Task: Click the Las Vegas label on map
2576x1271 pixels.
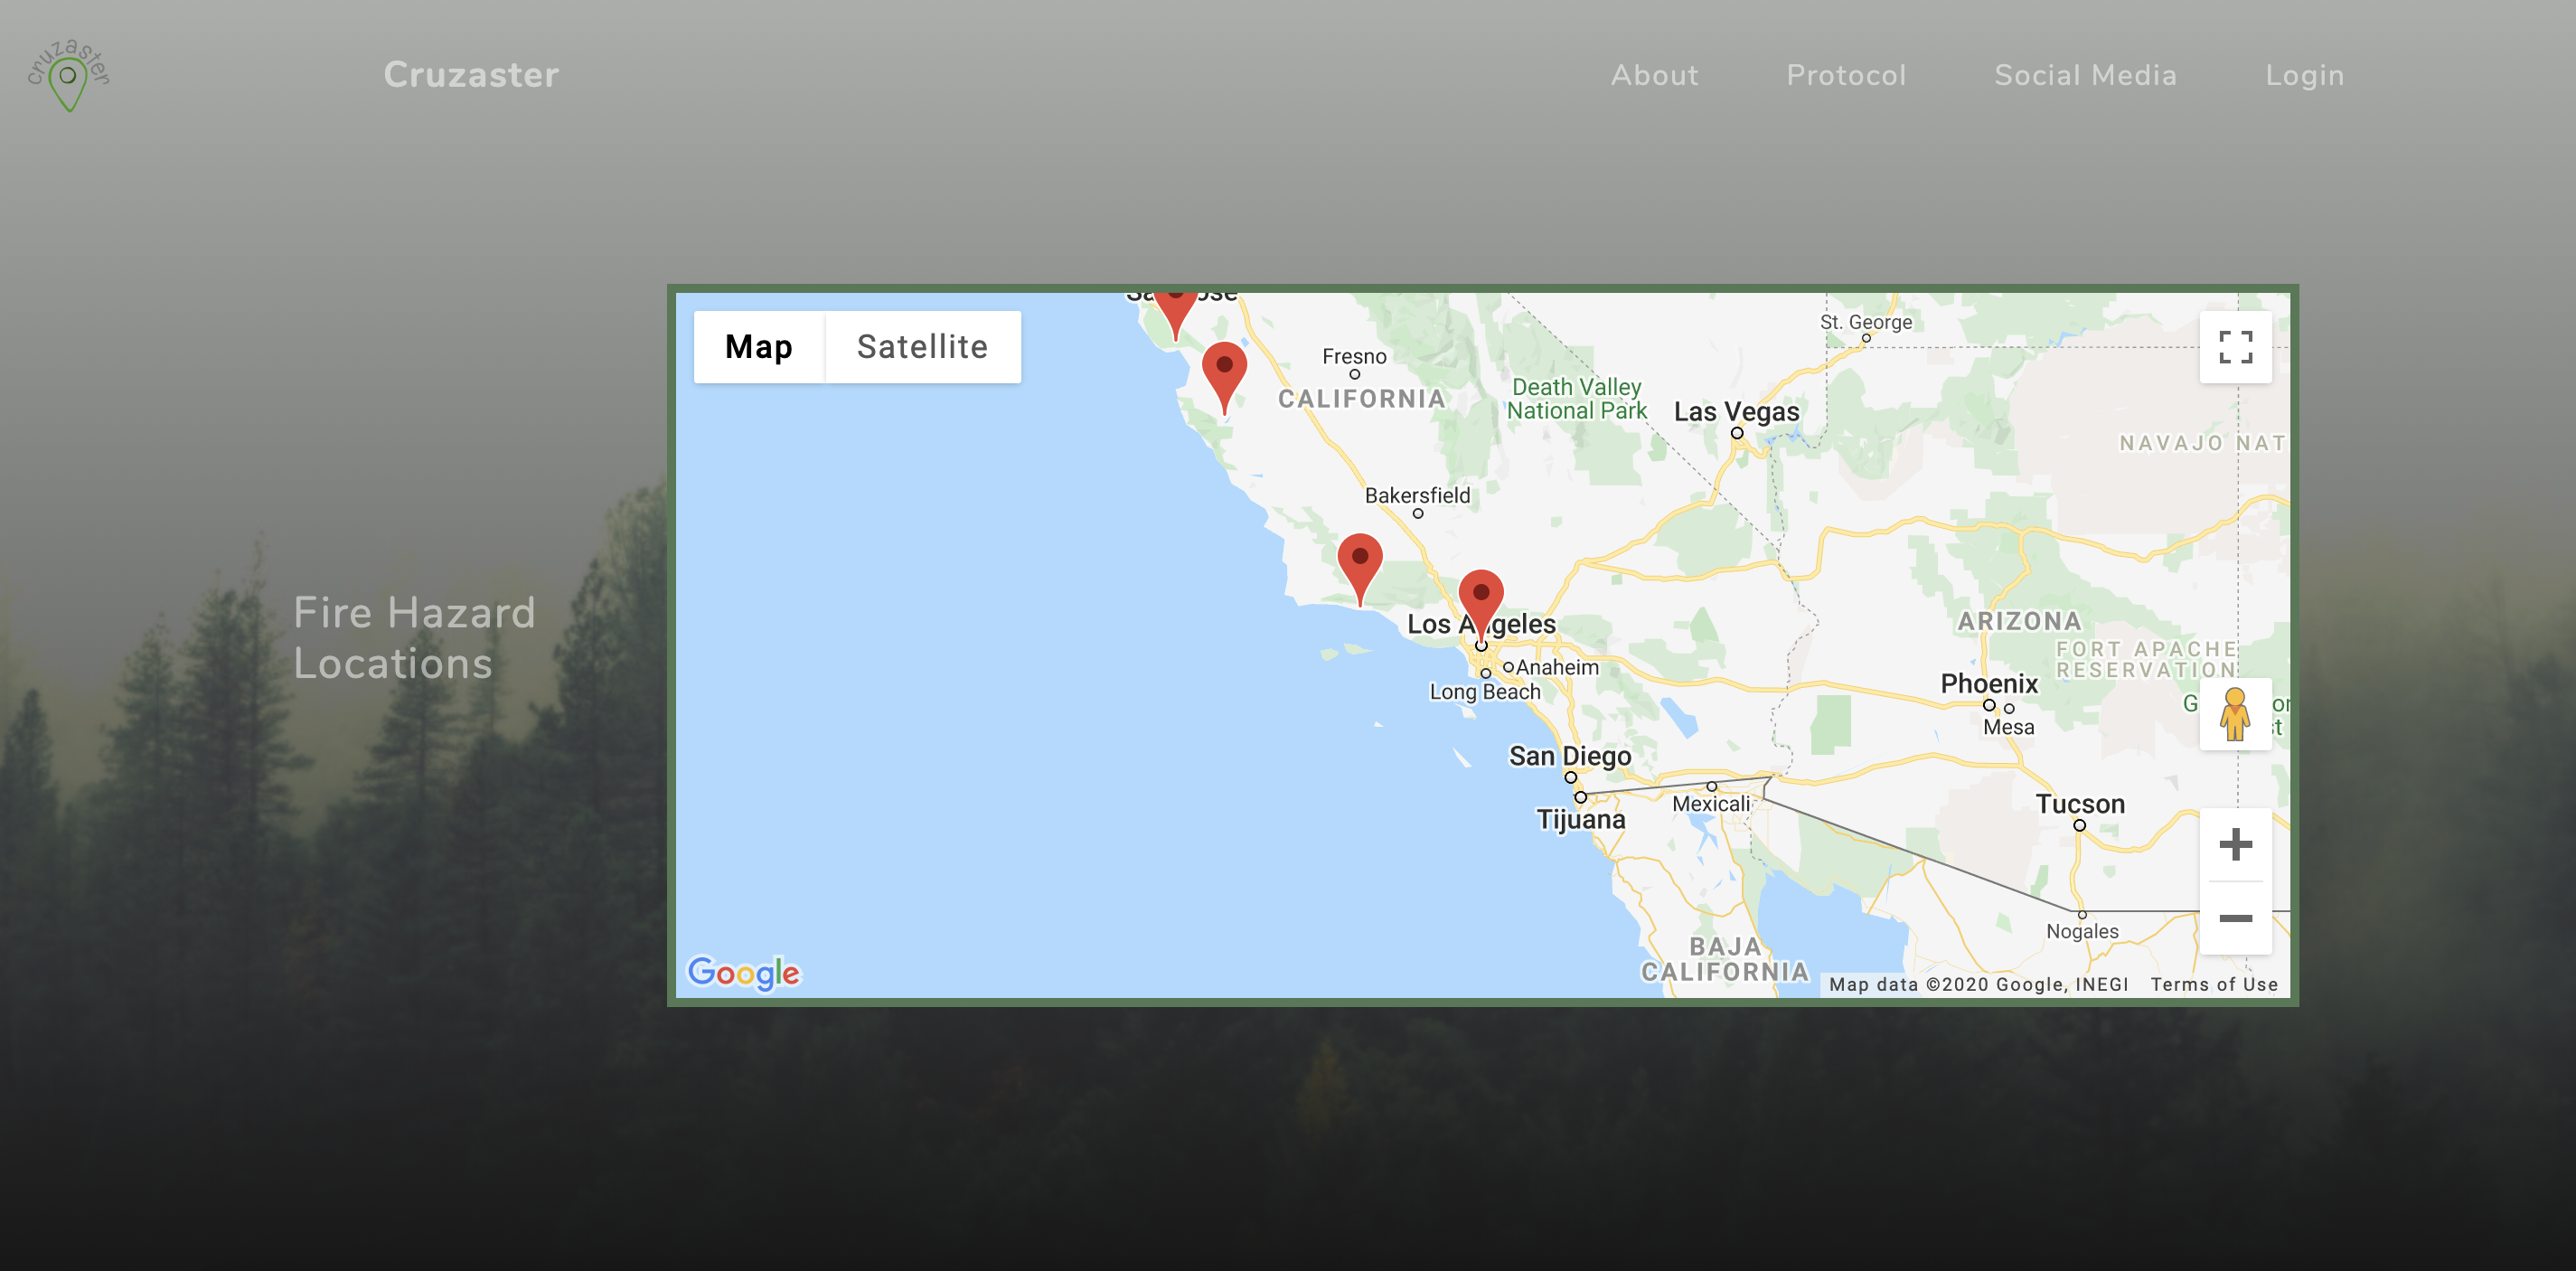Action: pyautogui.click(x=1736, y=412)
